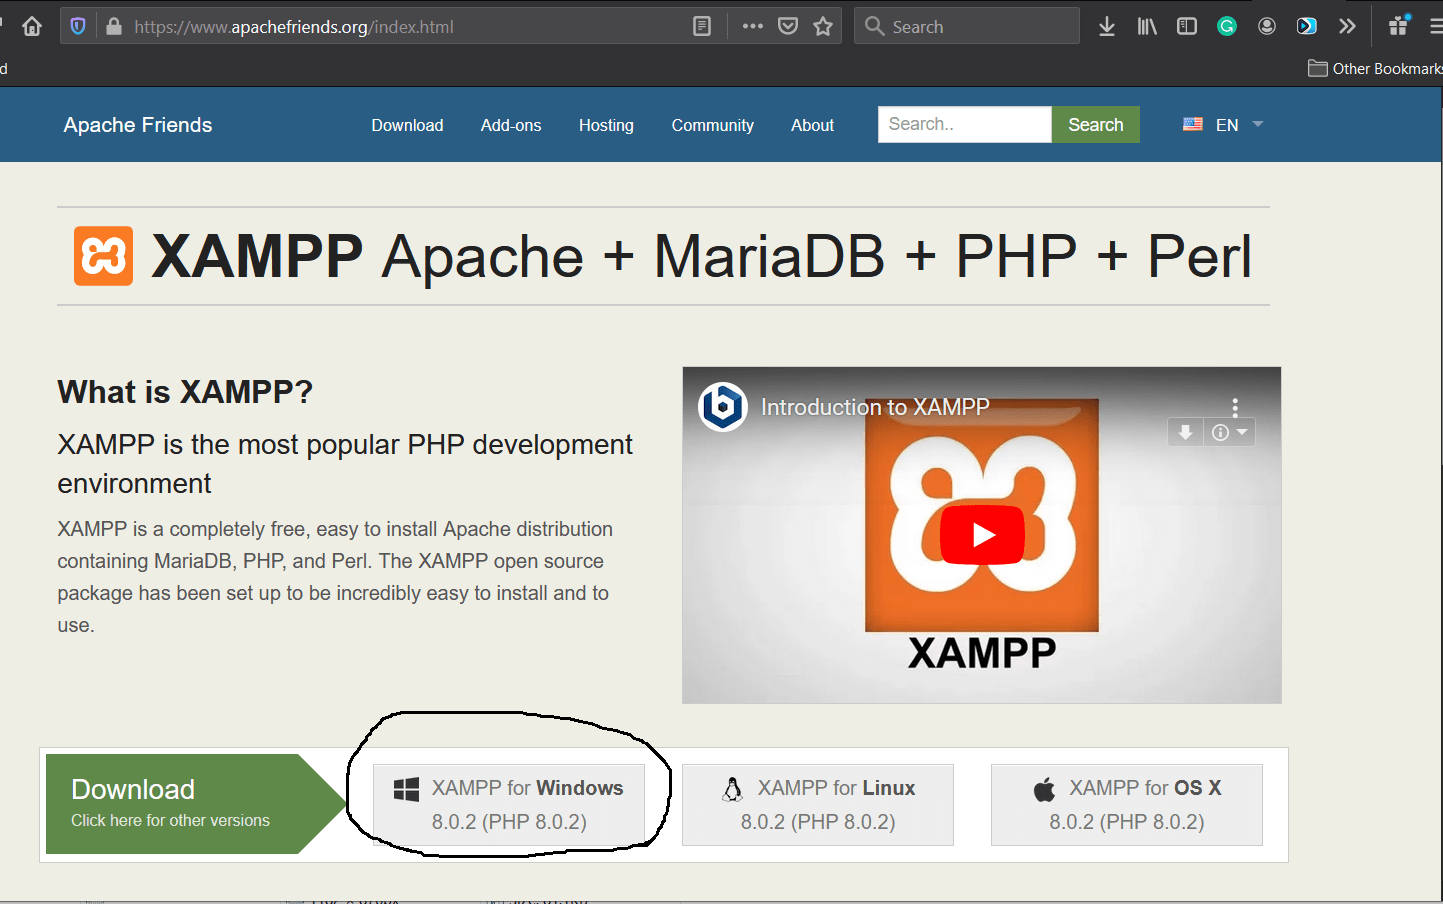Click the video overlay download arrow
The image size is (1443, 904).
pyautogui.click(x=1185, y=432)
